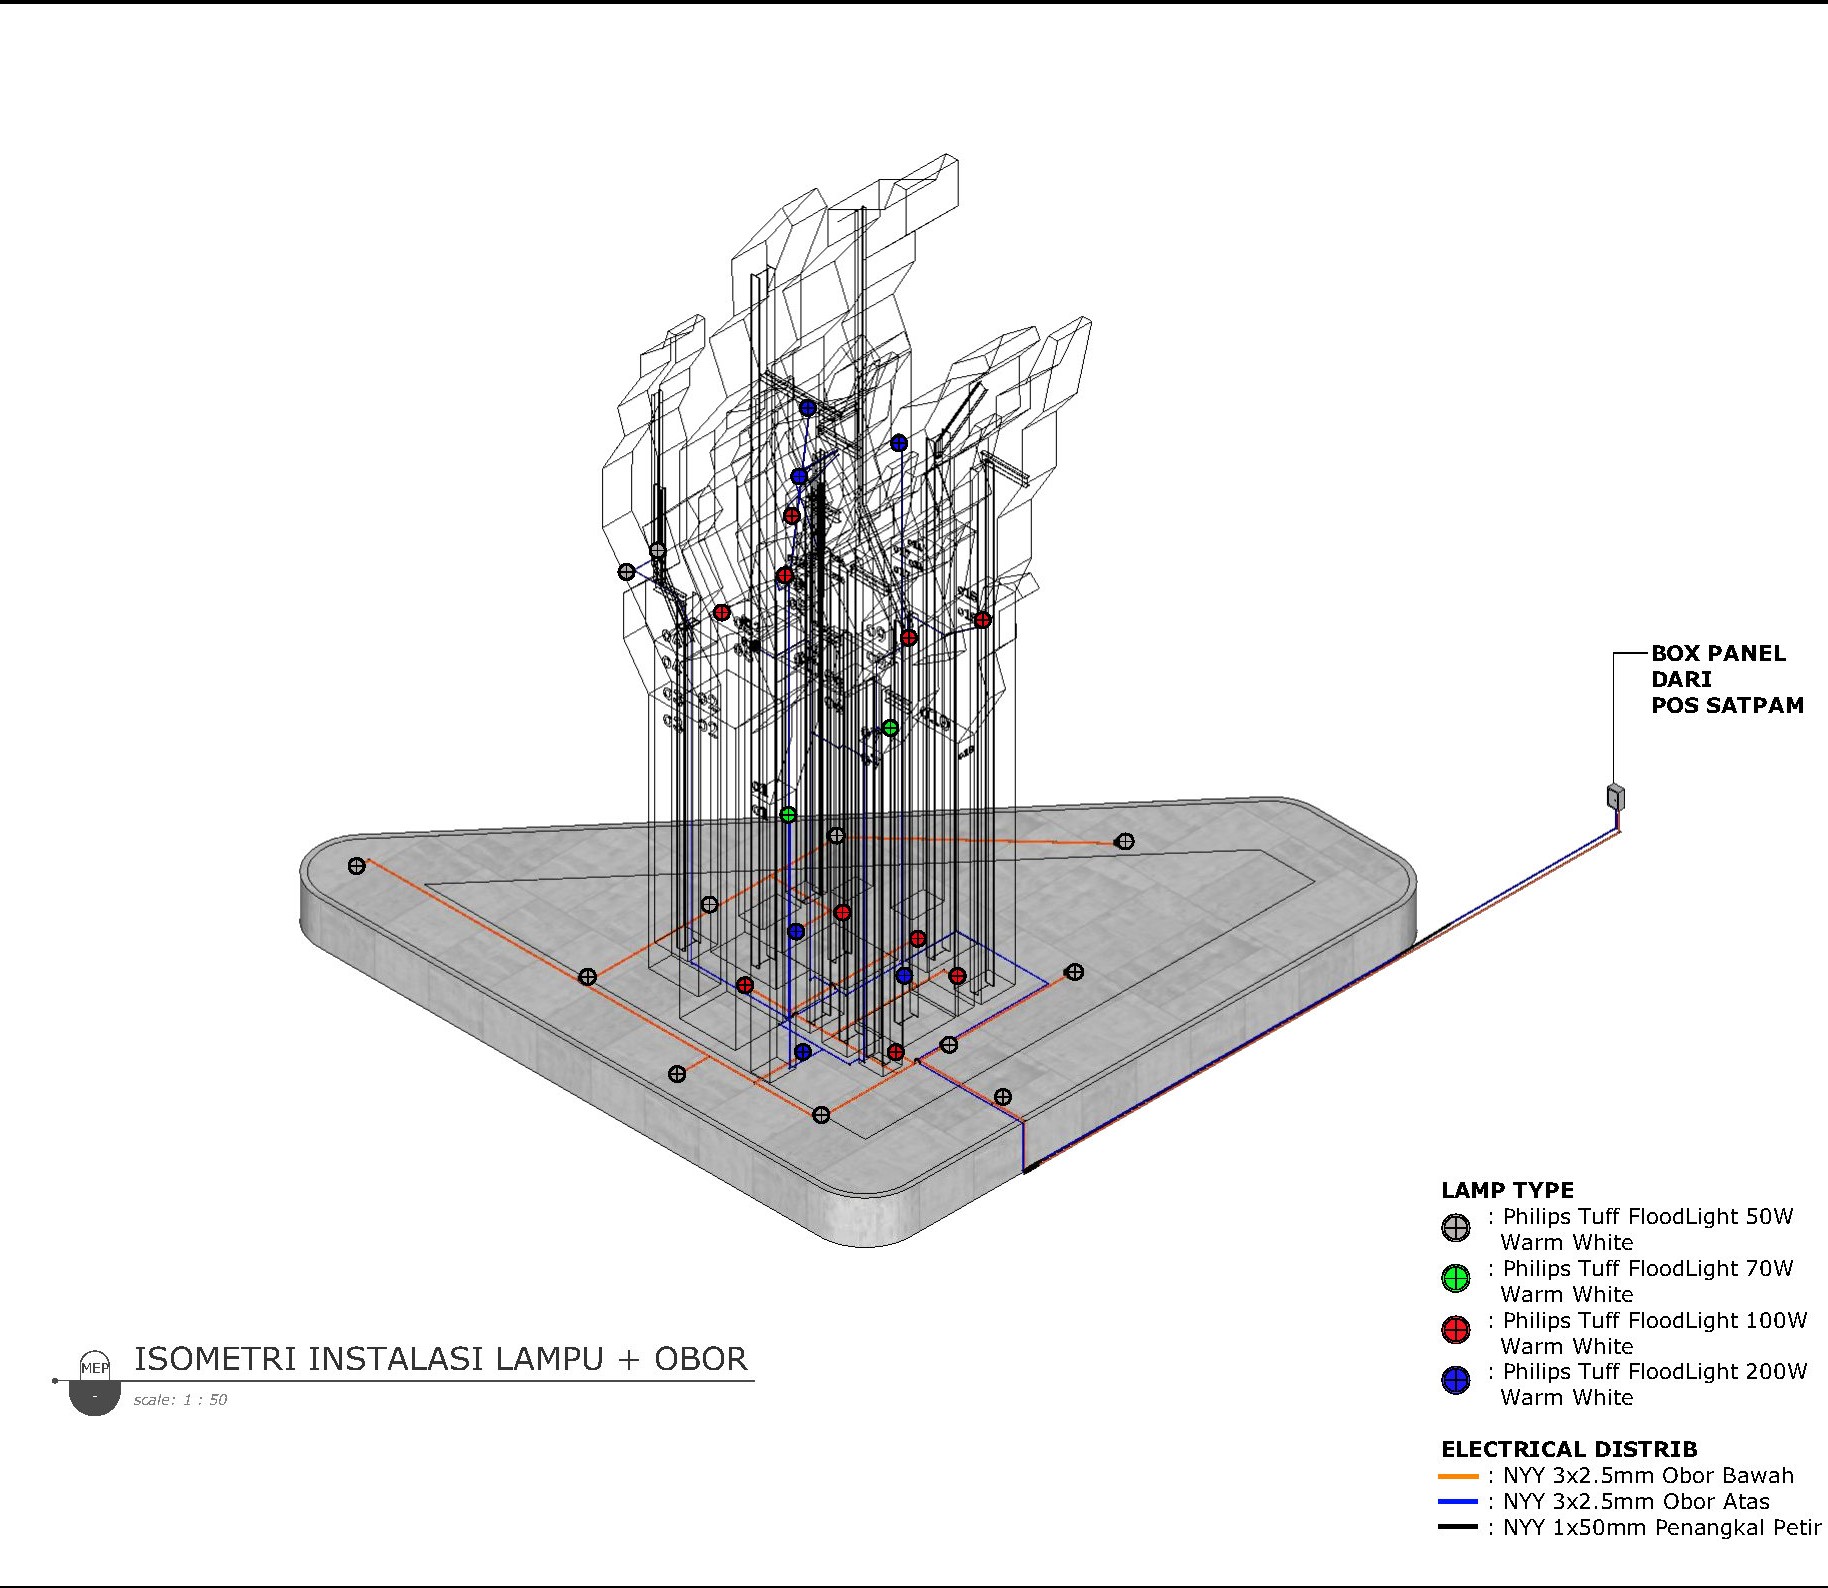
Task: Select the Philips Tuff FloodLight 50W text
Action: point(1647,1217)
